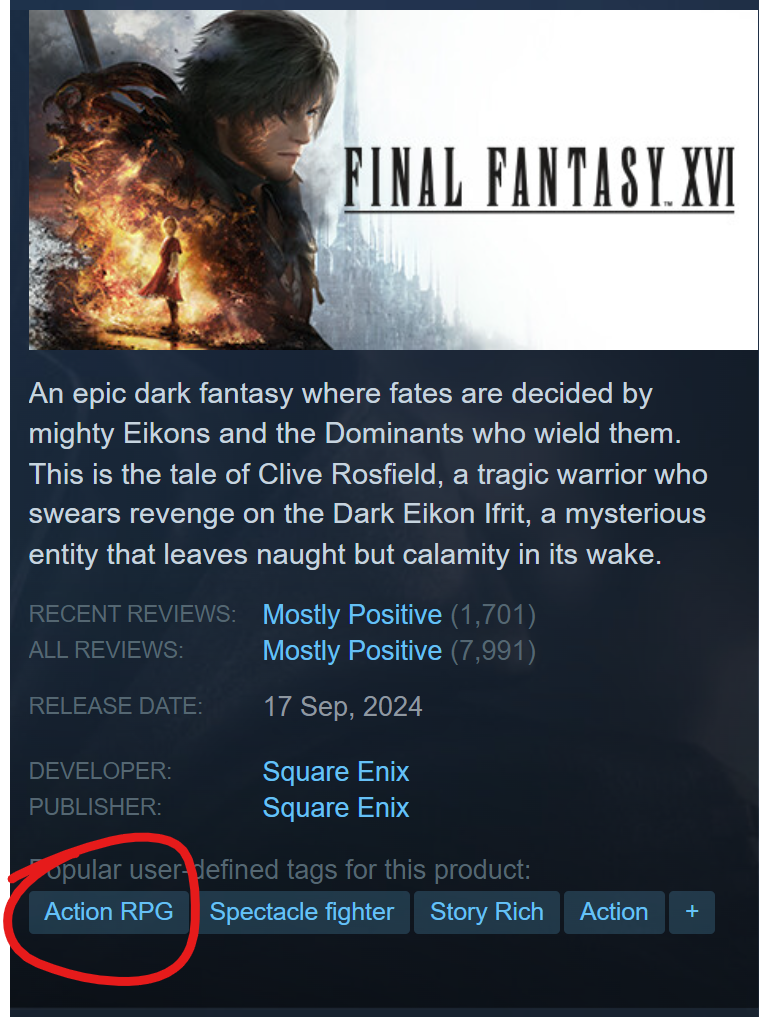Select the Action RPG tag
This screenshot has height=1017, width=759.
(x=109, y=912)
